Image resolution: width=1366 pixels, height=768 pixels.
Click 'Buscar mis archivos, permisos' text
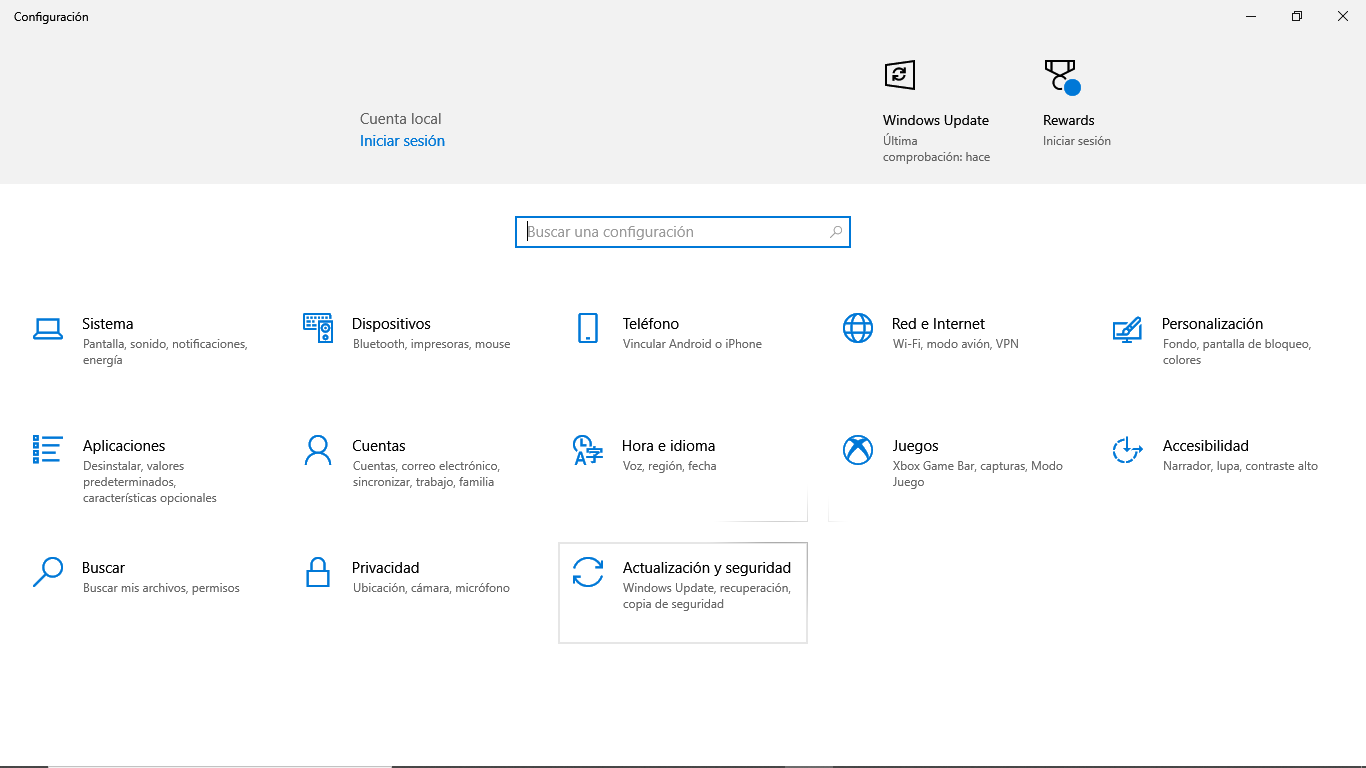point(161,588)
